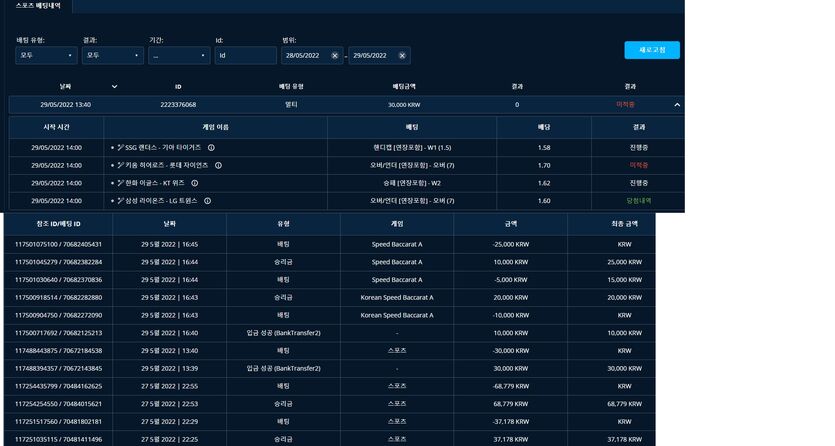Toggle sort chevron next to 날짜 header
The image size is (835, 446).
[114, 86]
